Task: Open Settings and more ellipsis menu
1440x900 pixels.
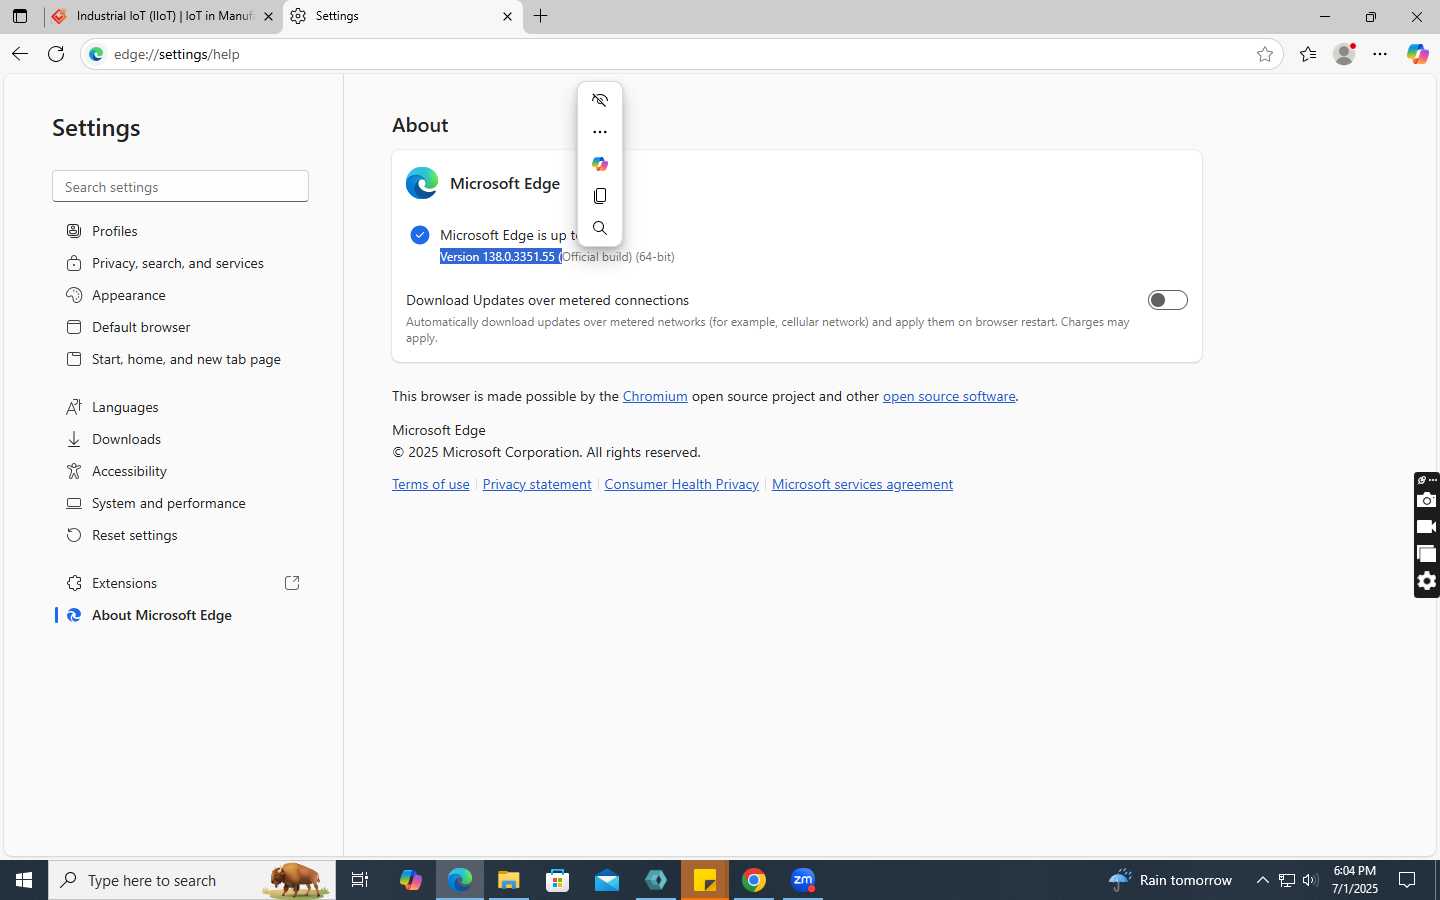Action: click(x=1380, y=54)
